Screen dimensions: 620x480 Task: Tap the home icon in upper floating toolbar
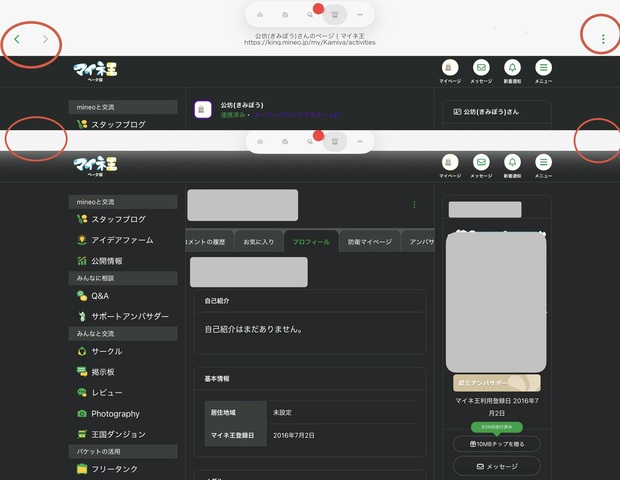click(x=260, y=15)
